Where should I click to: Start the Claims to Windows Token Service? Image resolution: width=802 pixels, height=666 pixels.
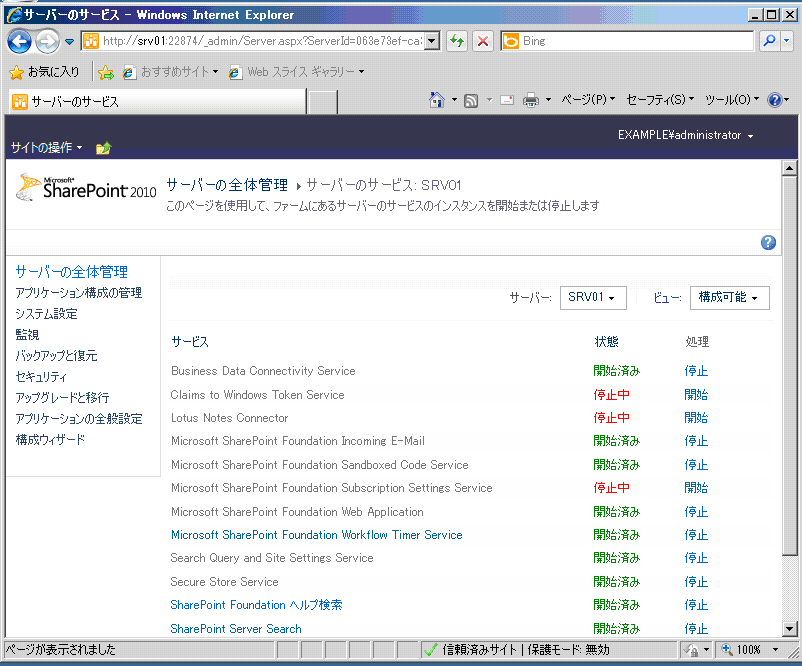click(x=696, y=394)
